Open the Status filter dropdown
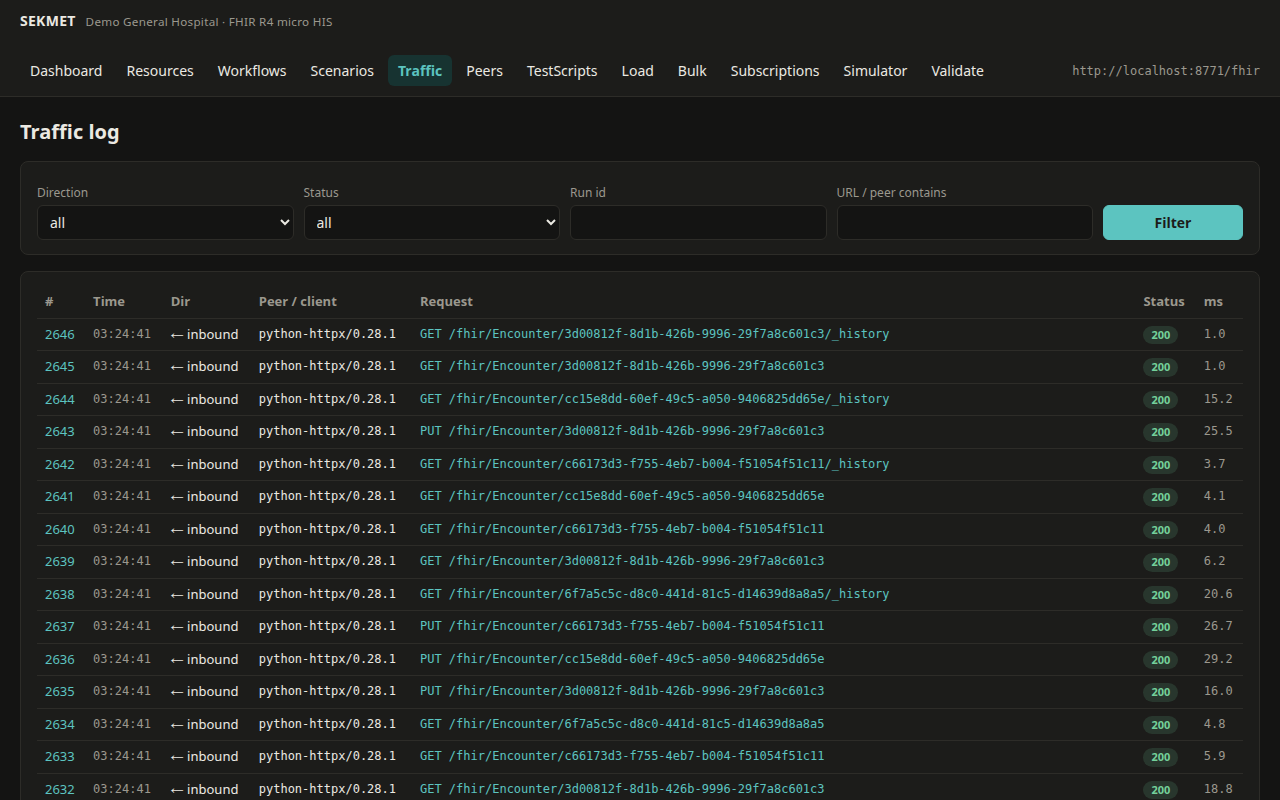1280x800 pixels. pyautogui.click(x=432, y=222)
